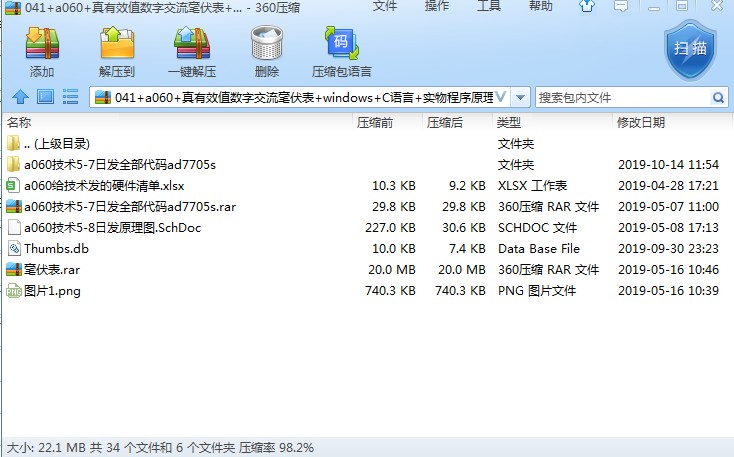Open the 文件 menu

(385, 6)
